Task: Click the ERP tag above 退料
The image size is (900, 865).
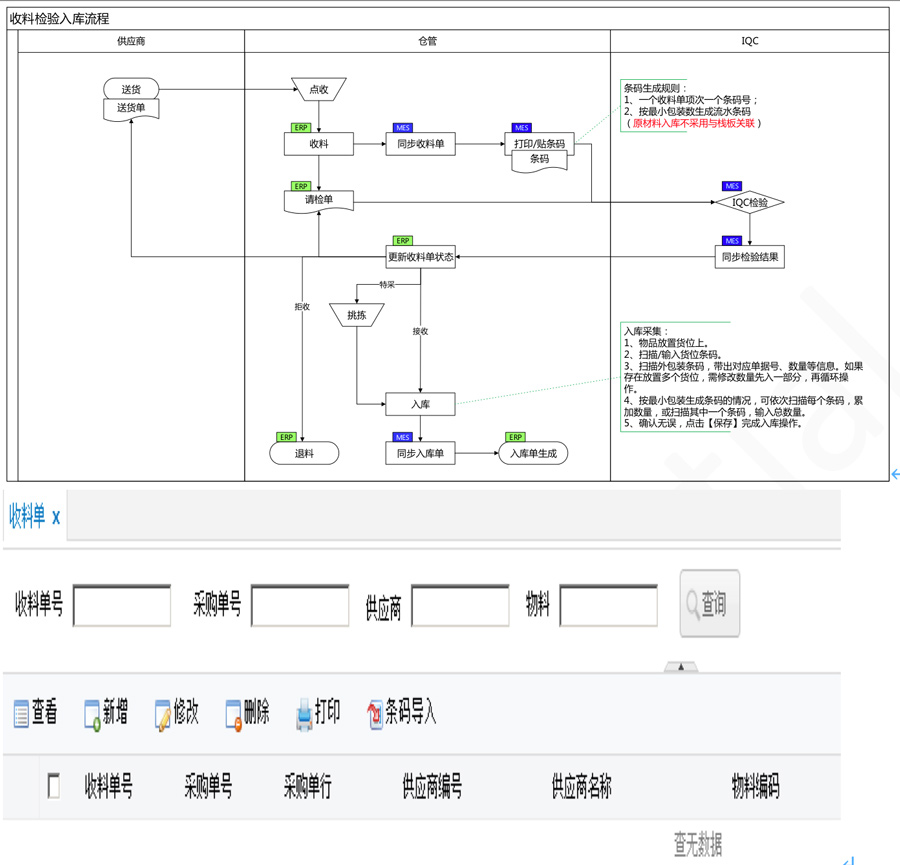Action: 286,437
